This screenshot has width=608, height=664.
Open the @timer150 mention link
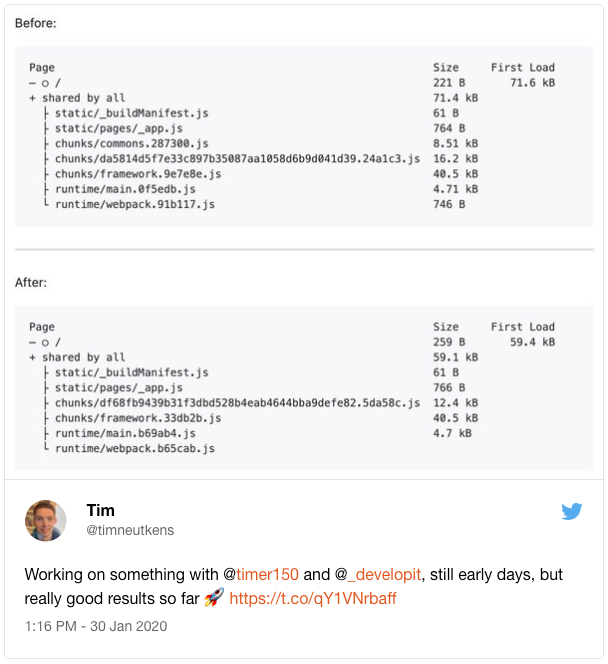click(x=261, y=575)
